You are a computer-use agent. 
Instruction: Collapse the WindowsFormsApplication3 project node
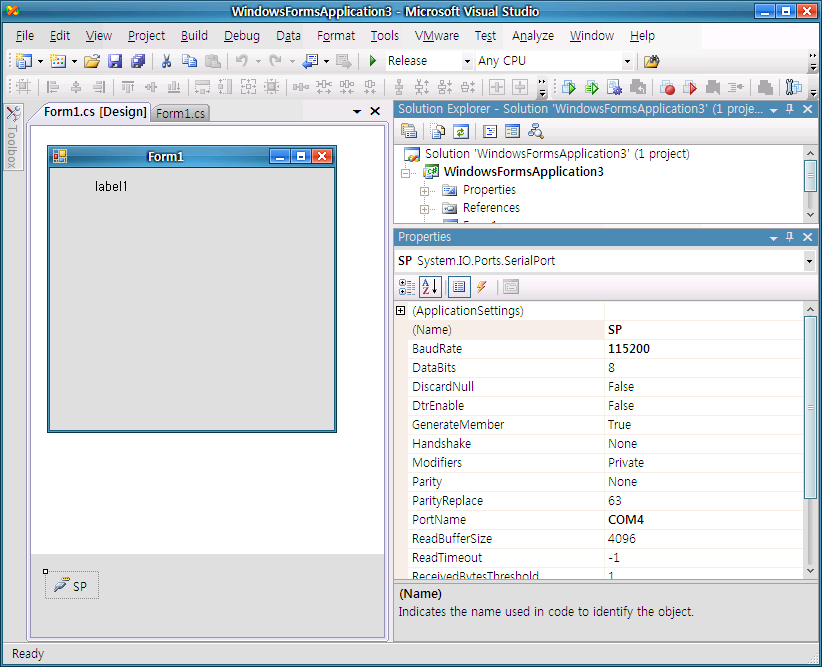(405, 173)
